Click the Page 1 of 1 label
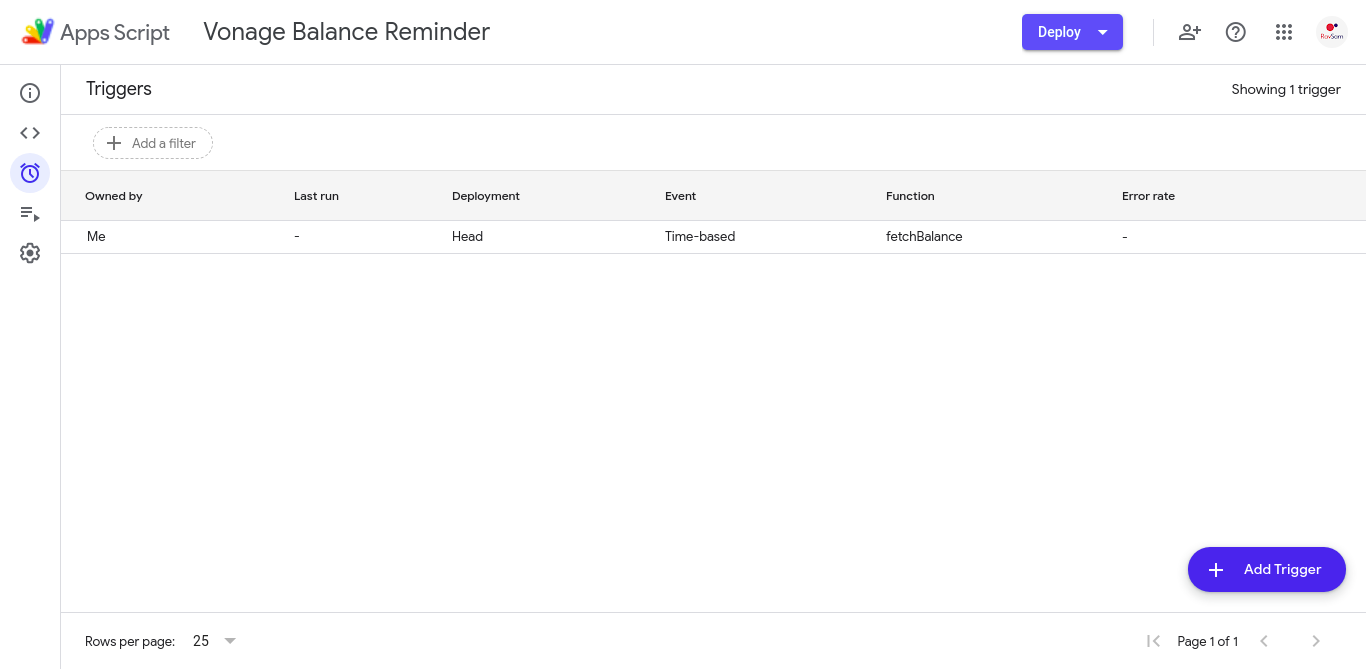Viewport: 1366px width, 669px height. pyautogui.click(x=1208, y=641)
